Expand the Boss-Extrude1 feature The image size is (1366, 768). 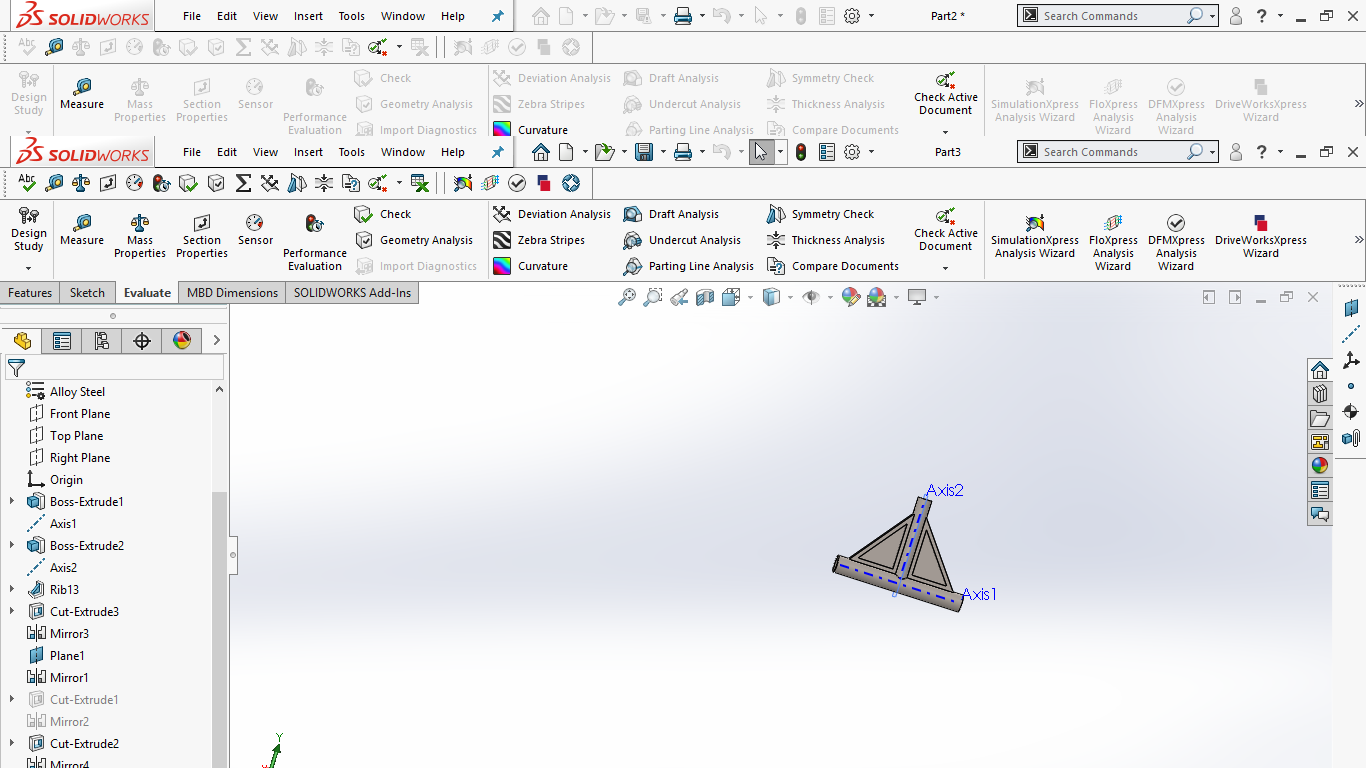pos(12,501)
